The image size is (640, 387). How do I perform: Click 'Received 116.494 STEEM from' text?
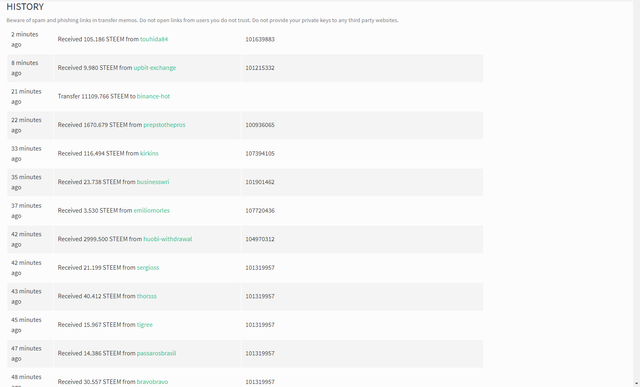(x=98, y=153)
